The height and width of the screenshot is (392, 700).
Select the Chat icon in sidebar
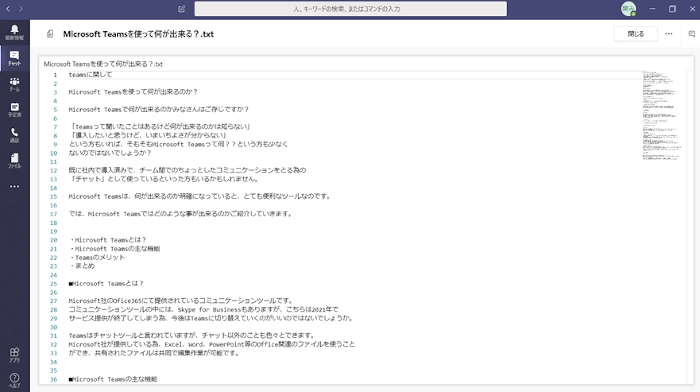14,58
